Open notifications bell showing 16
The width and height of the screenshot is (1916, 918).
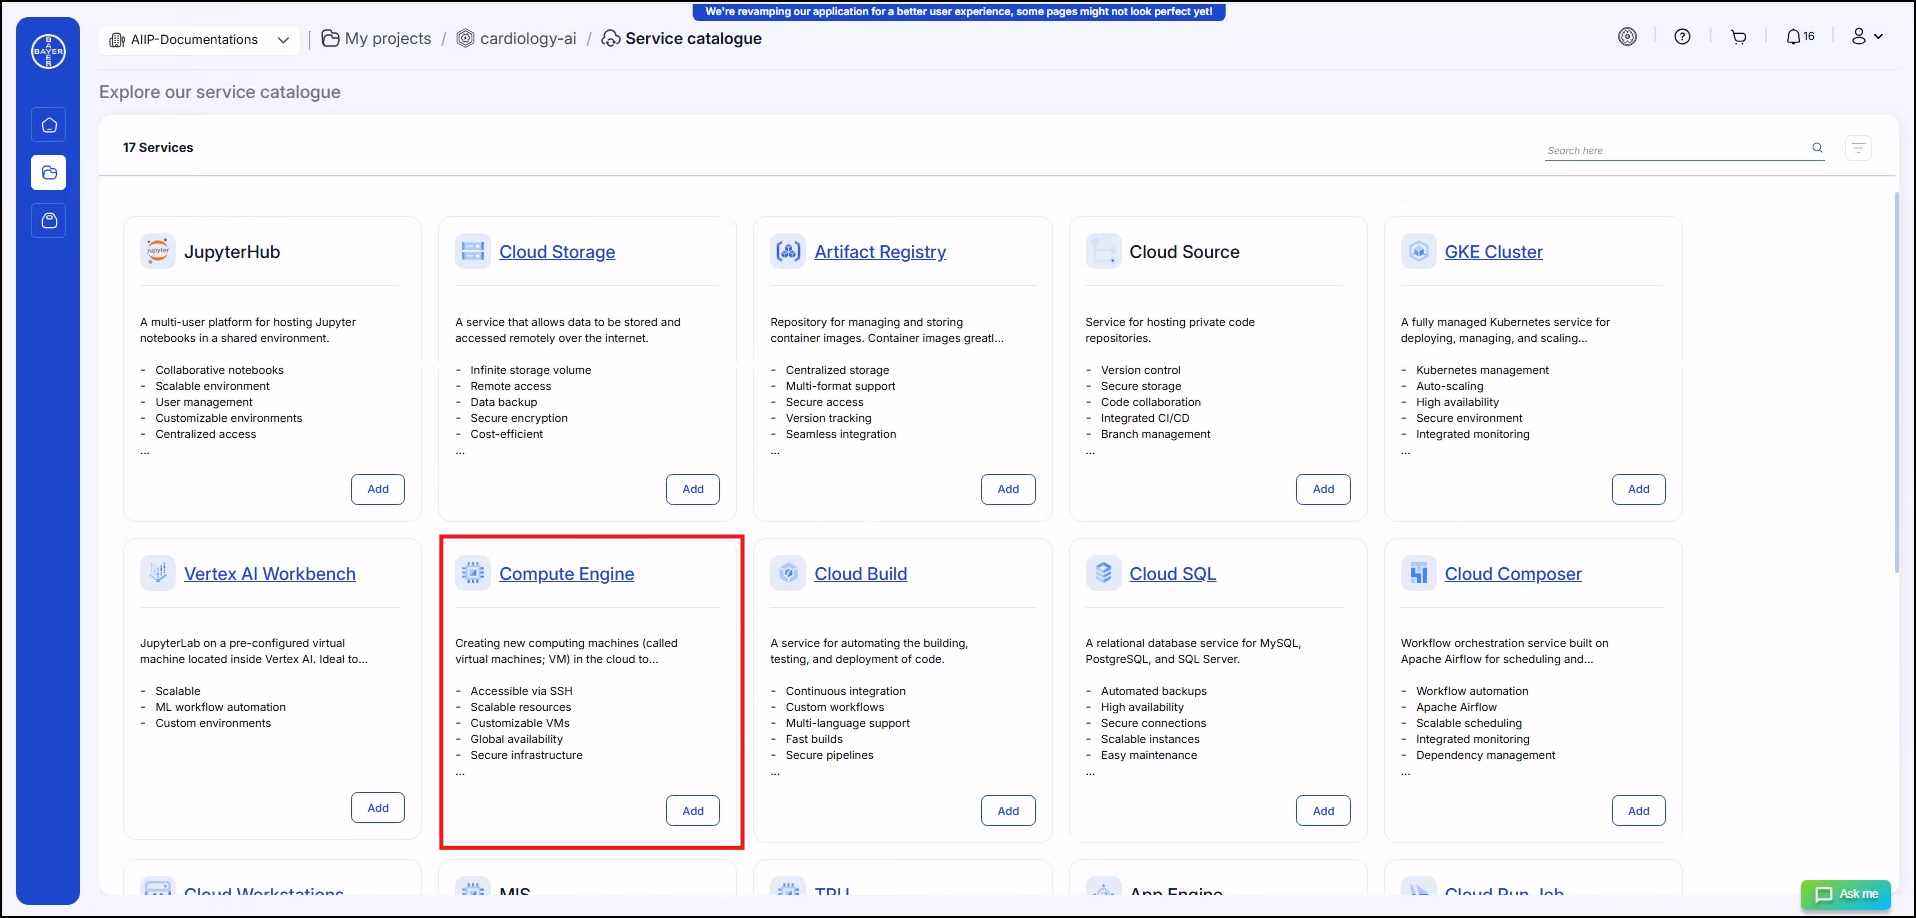tap(1800, 37)
